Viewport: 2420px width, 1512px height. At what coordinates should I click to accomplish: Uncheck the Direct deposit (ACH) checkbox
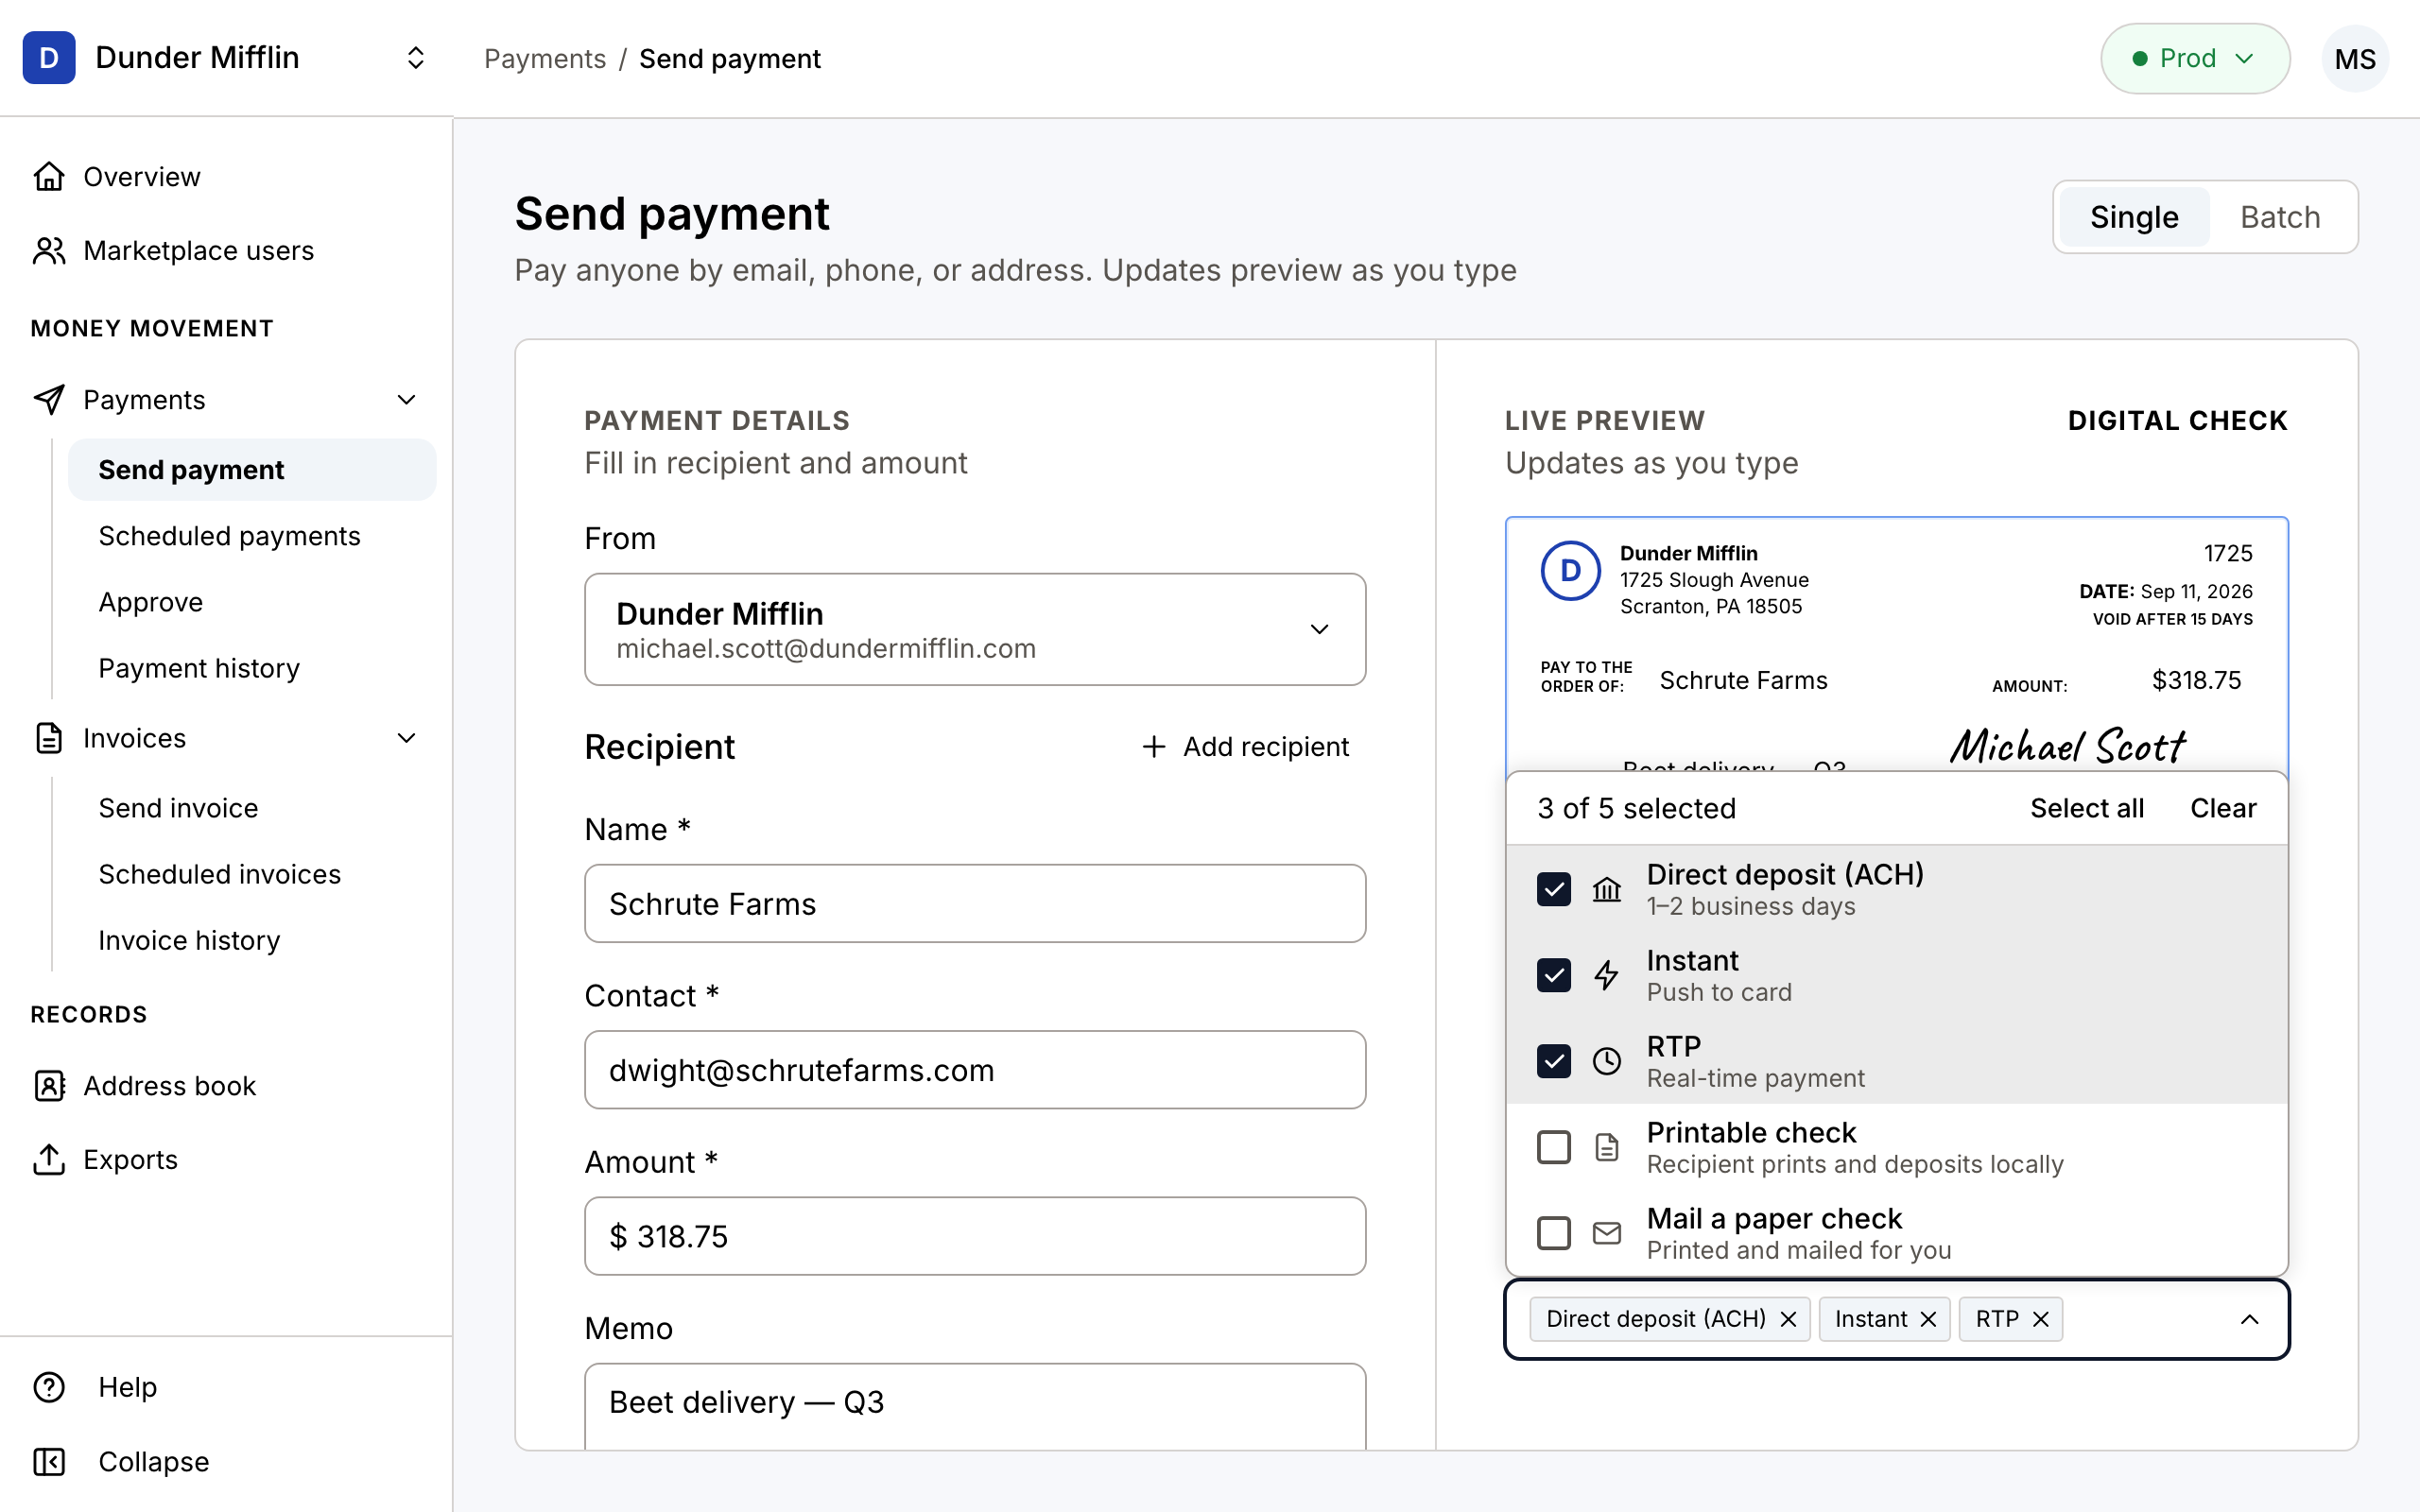coord(1554,889)
